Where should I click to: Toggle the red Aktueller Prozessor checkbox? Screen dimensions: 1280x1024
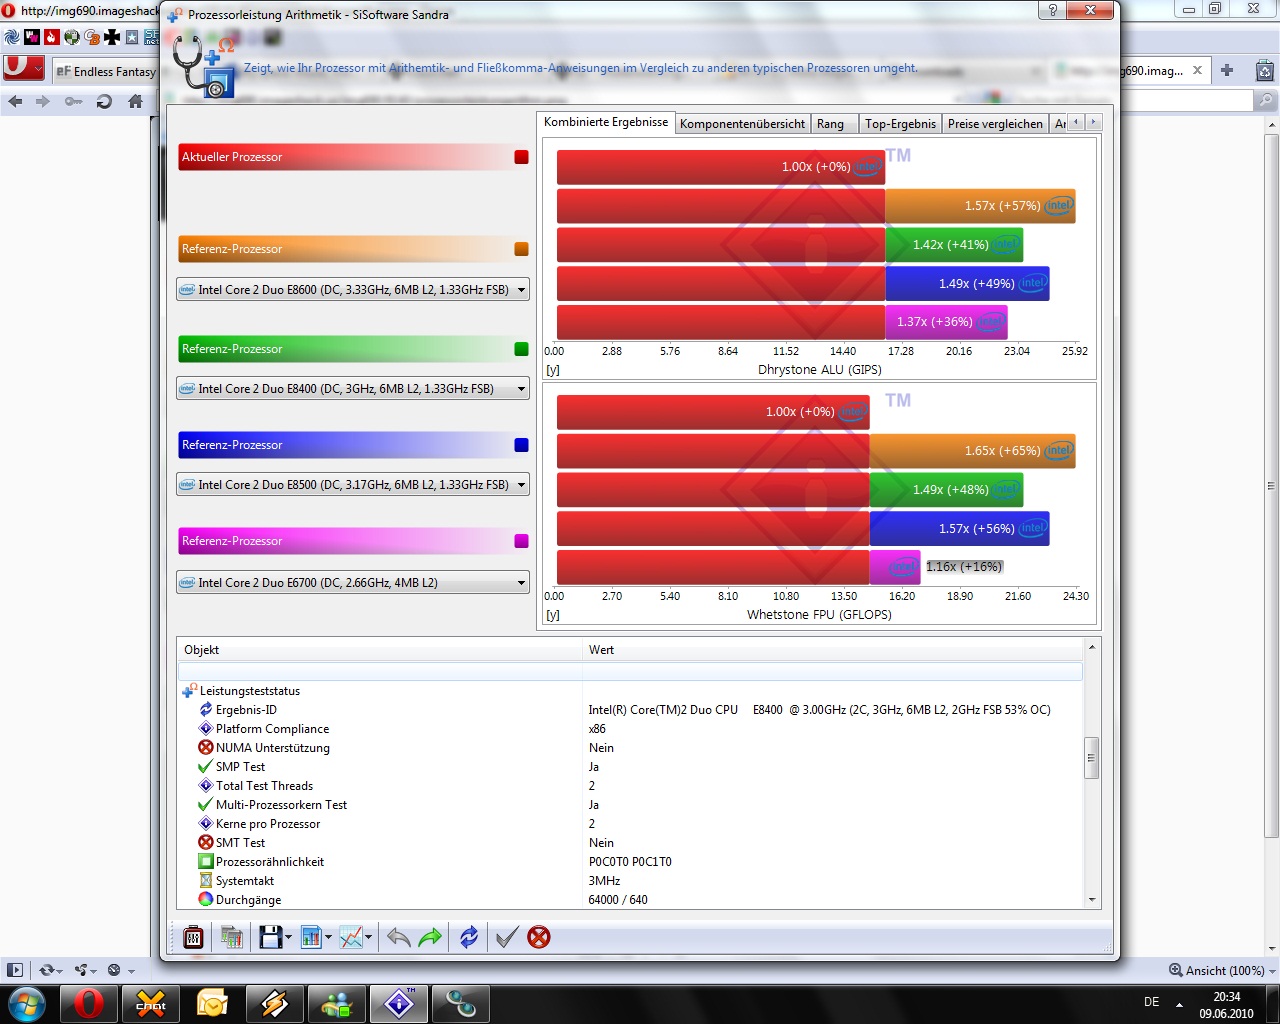521,157
